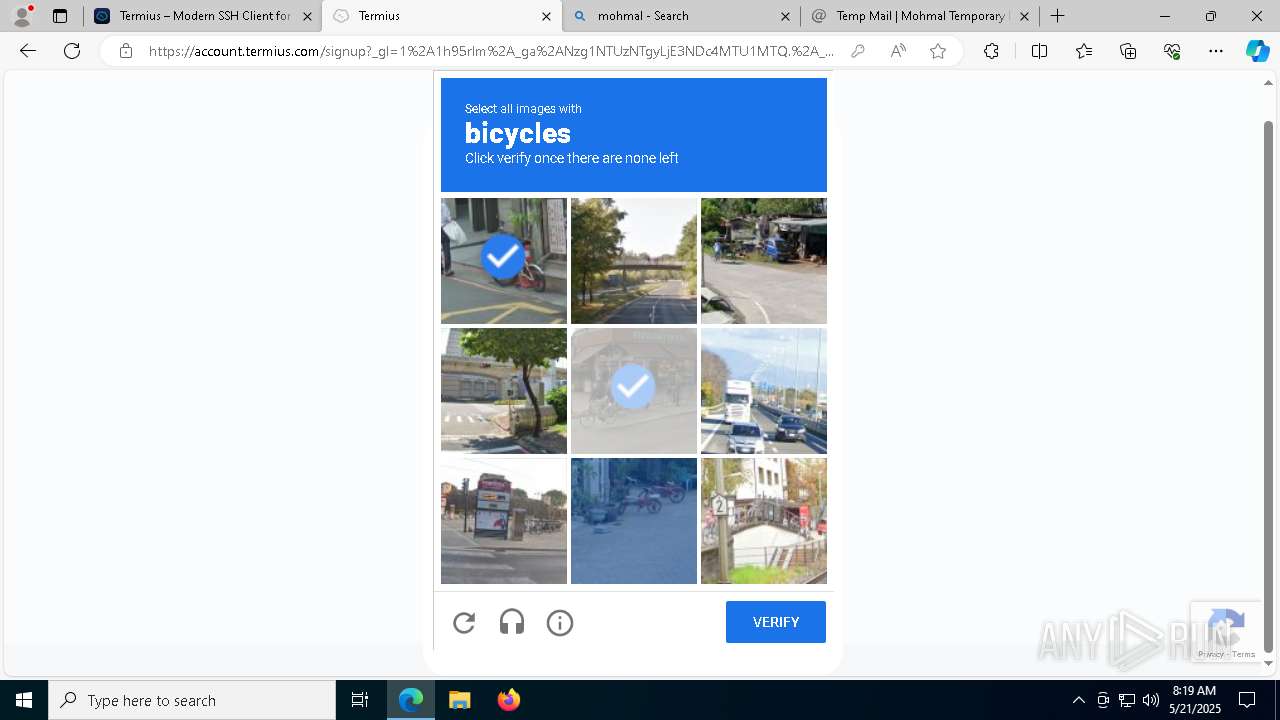The image size is (1280, 720).
Task: Toggle Read Aloud in address bar
Action: [x=898, y=51]
